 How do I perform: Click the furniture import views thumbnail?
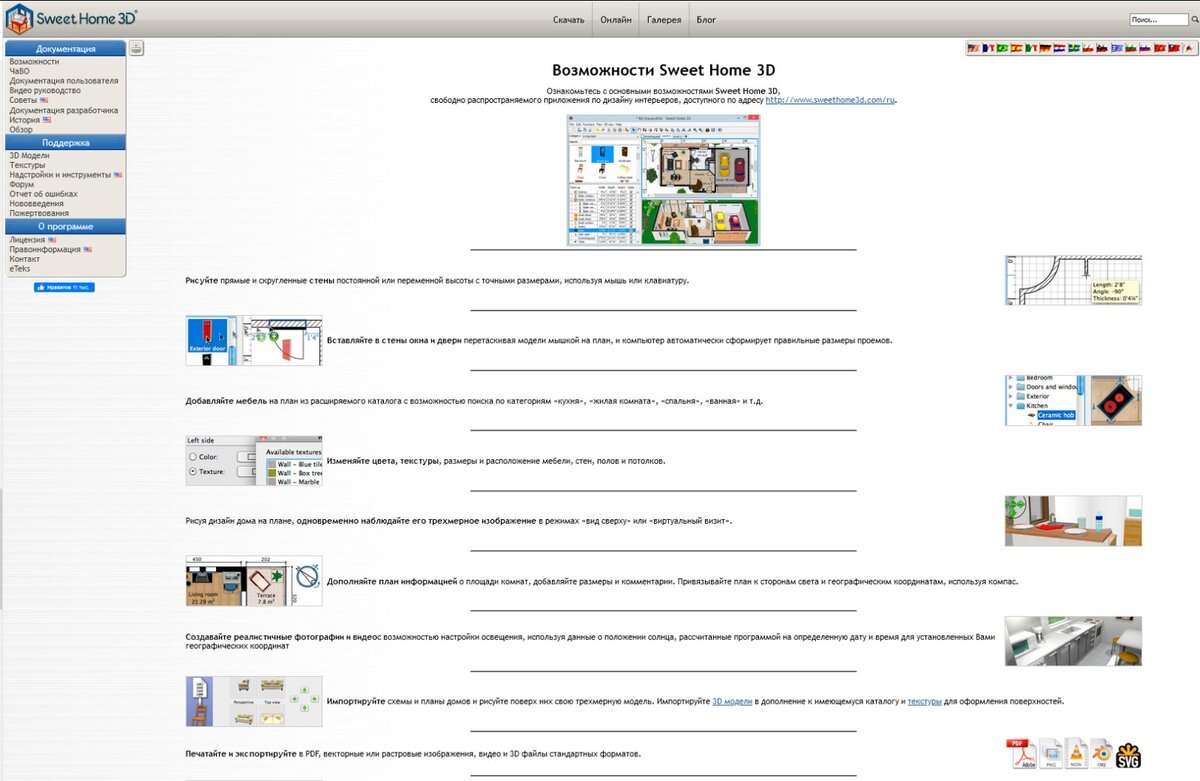pos(254,701)
